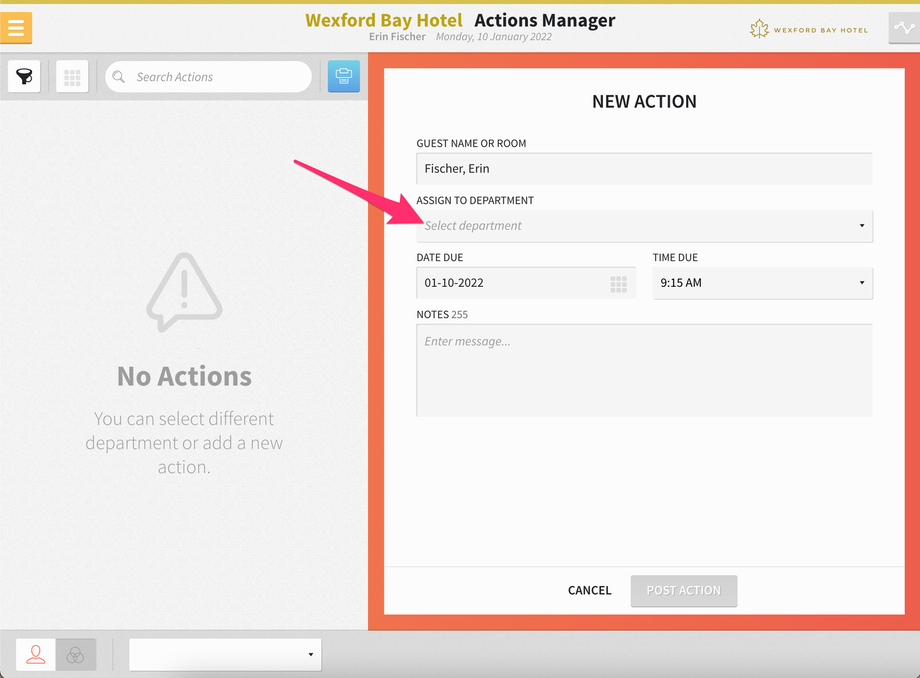Open the filter funnel tool
The width and height of the screenshot is (920, 678).
pos(24,76)
